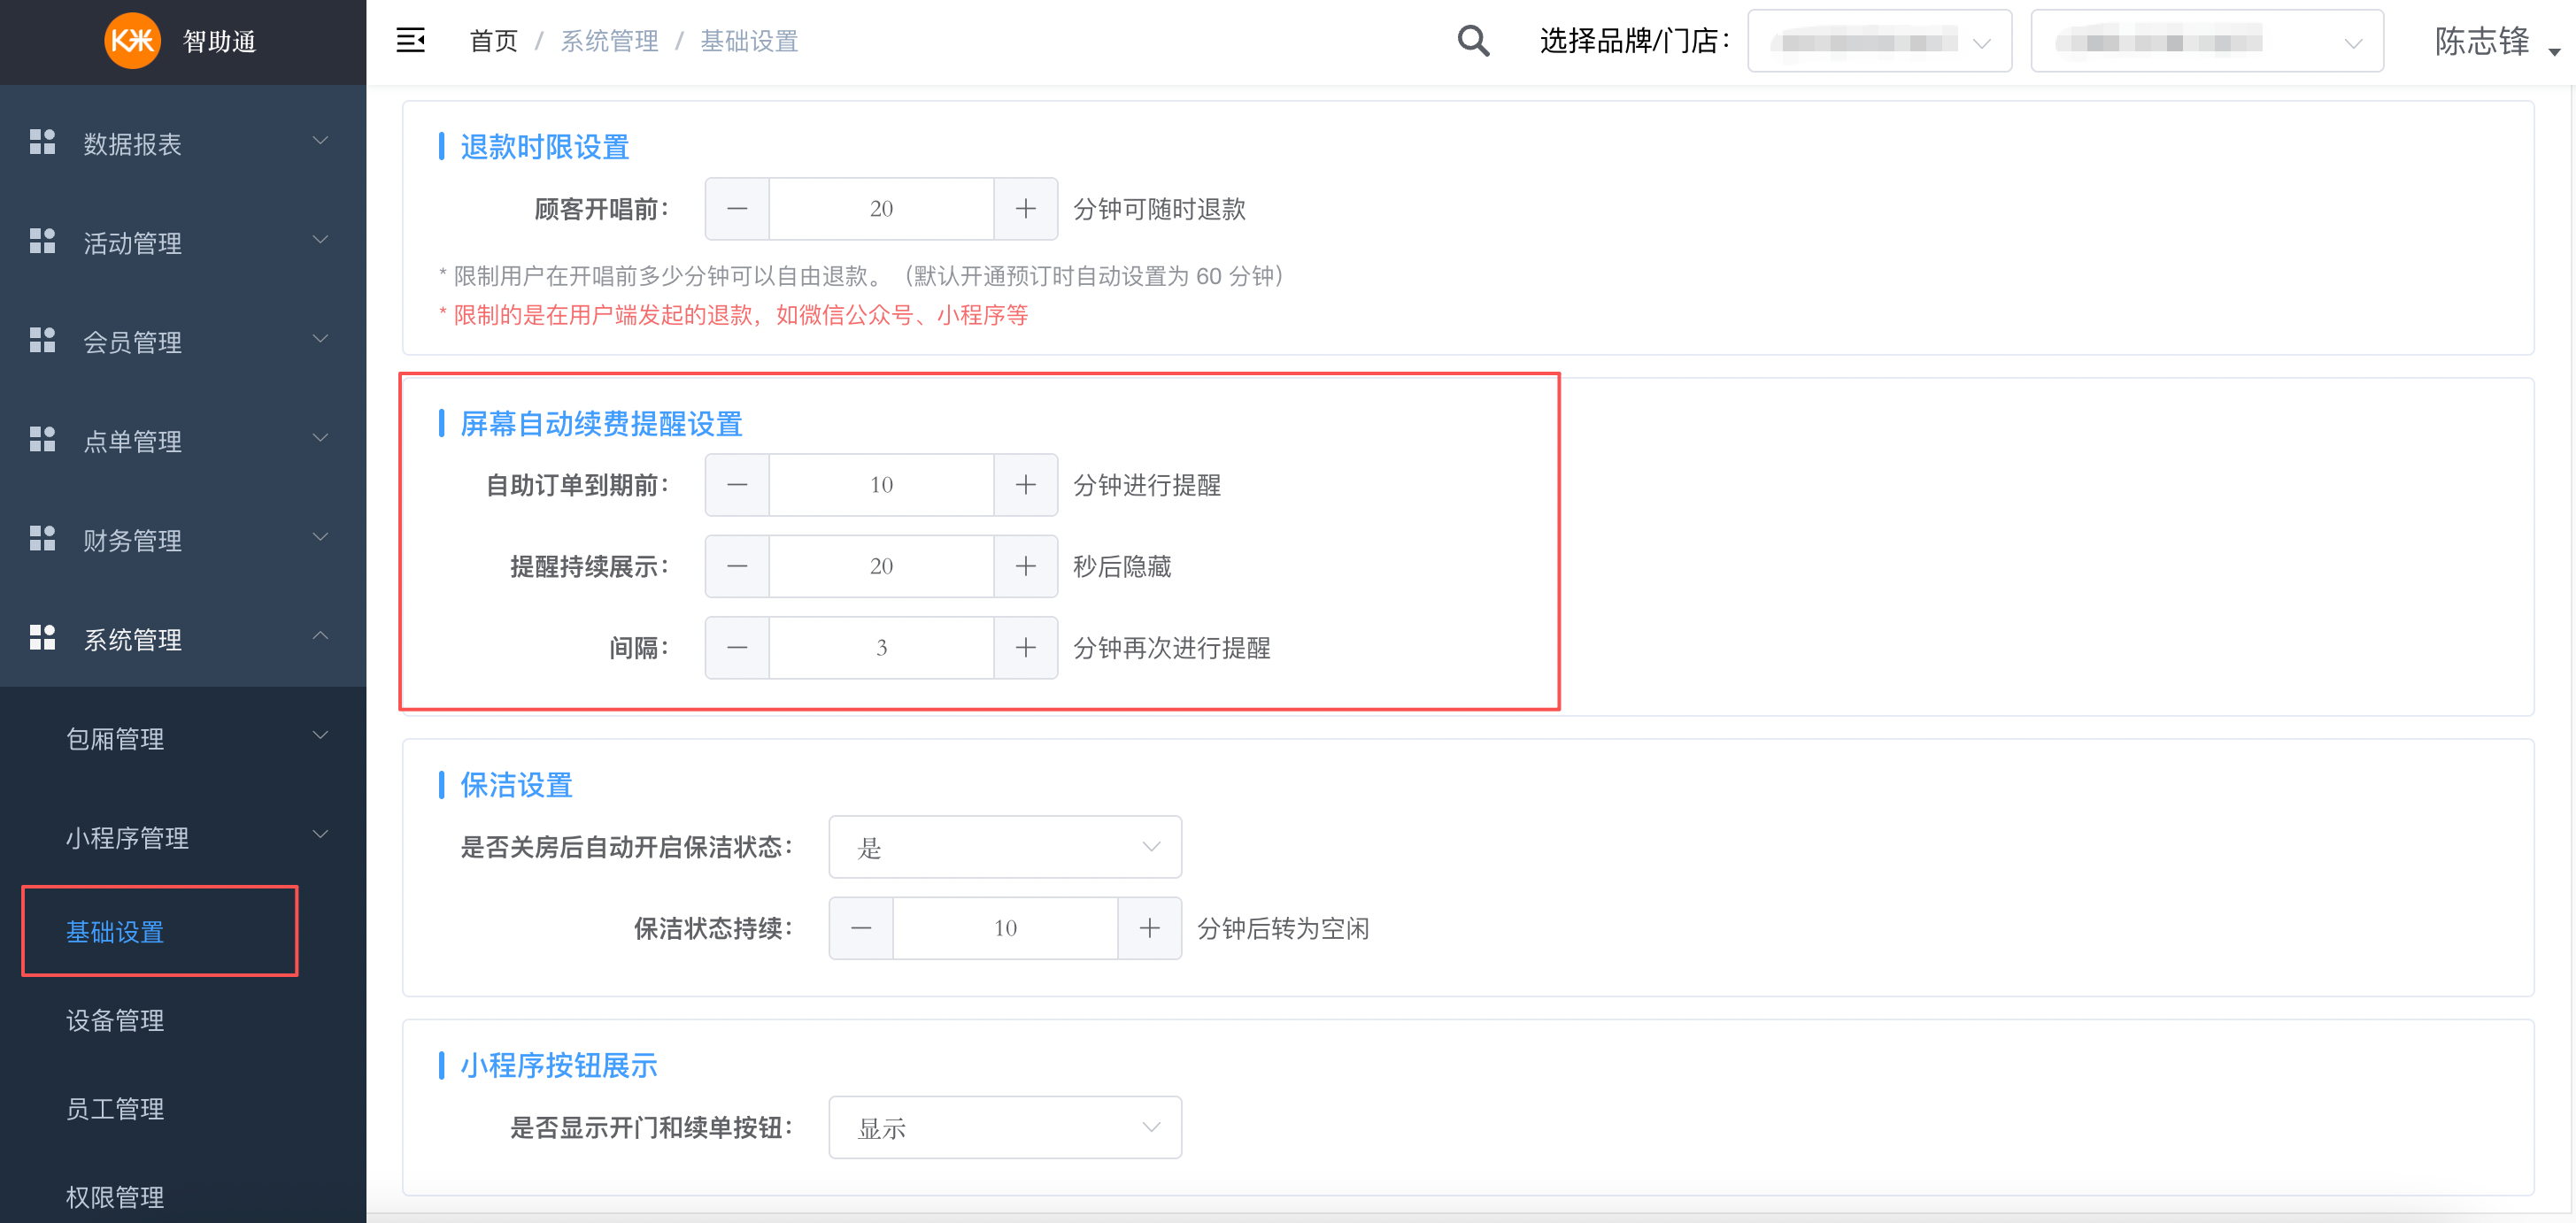This screenshot has width=2576, height=1223.
Task: Click the search magnifier icon
Action: coord(1472,41)
